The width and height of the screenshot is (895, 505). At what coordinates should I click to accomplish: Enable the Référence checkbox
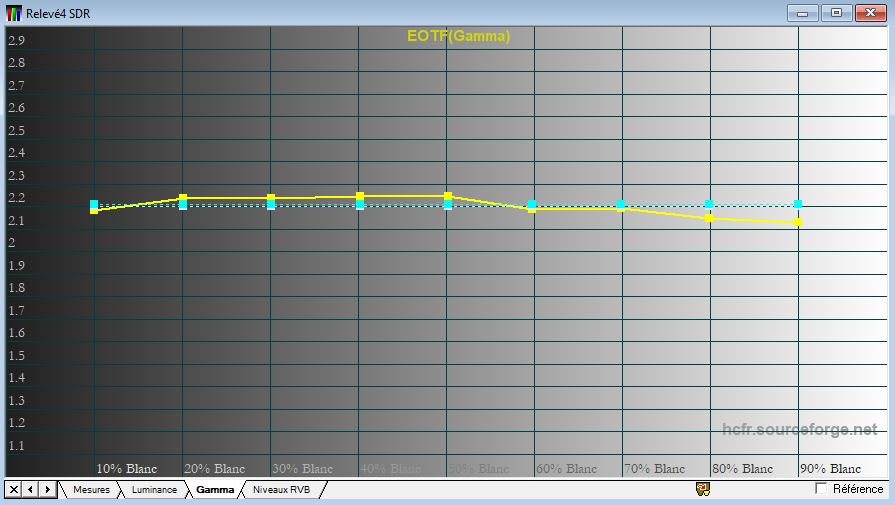pos(821,488)
